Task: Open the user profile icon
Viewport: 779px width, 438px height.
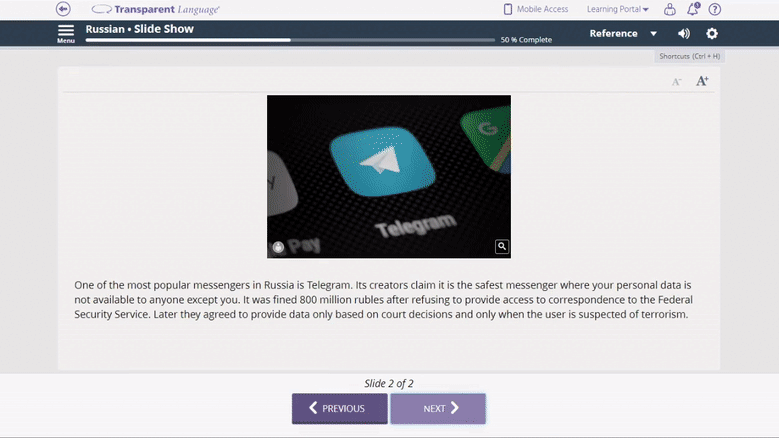Action: tap(670, 9)
